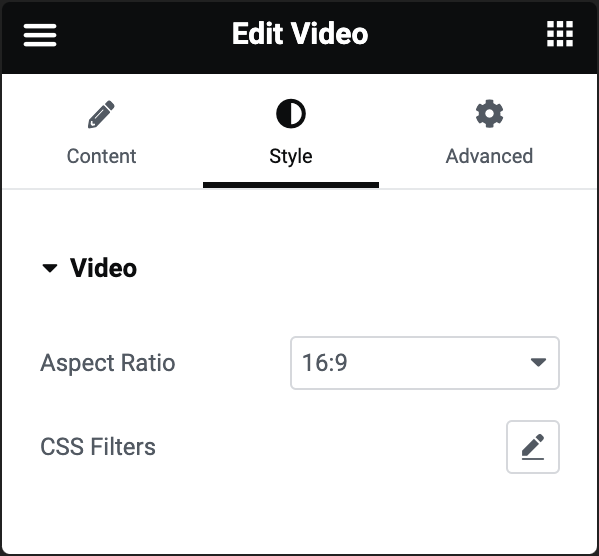Click the 16:9 value text

pos(325,363)
